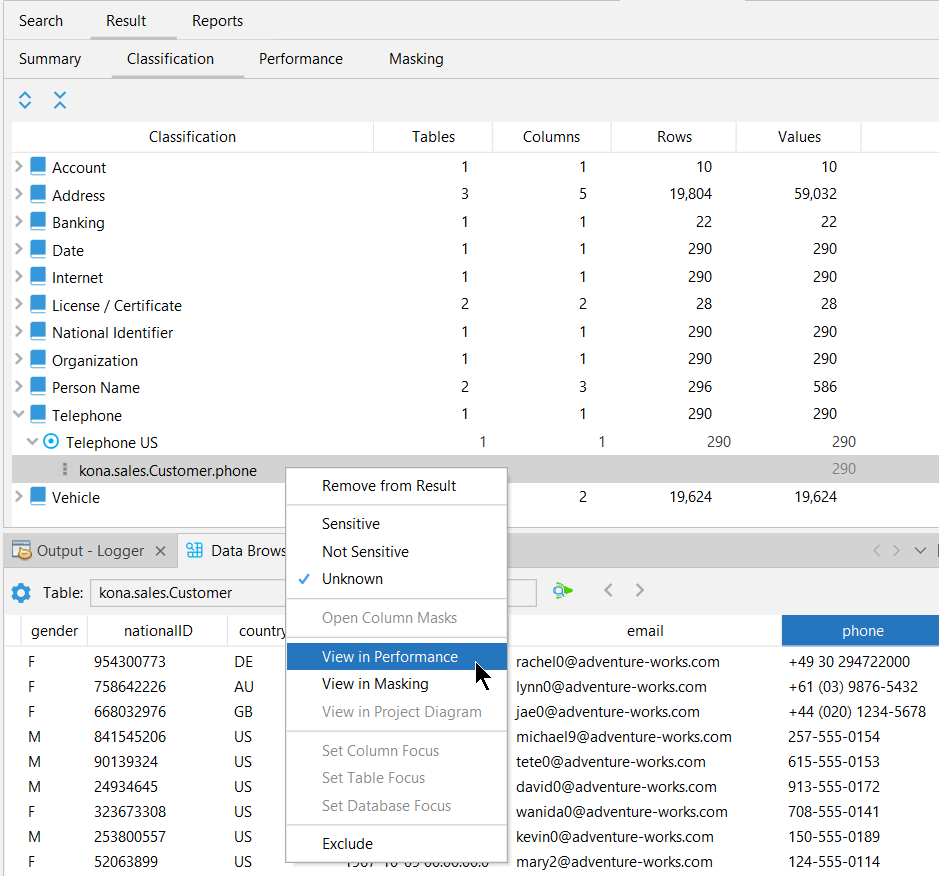Sort by the Values column header
The image size is (939, 876).
pyautogui.click(x=799, y=137)
